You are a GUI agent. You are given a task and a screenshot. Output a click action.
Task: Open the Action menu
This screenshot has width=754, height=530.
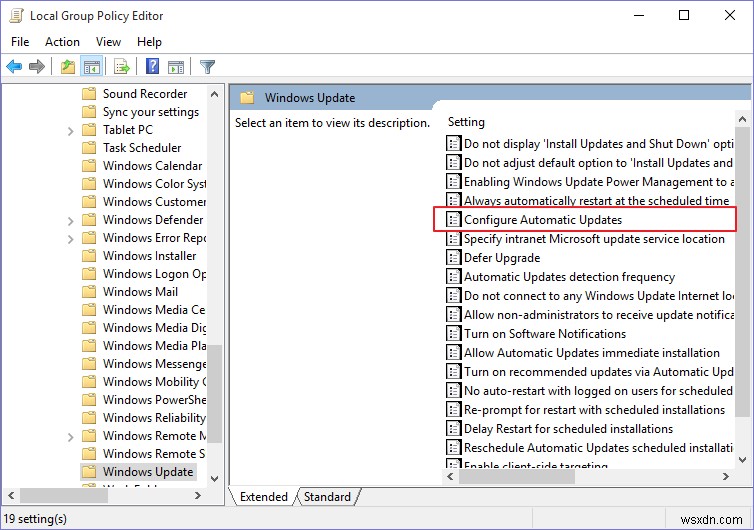point(63,42)
